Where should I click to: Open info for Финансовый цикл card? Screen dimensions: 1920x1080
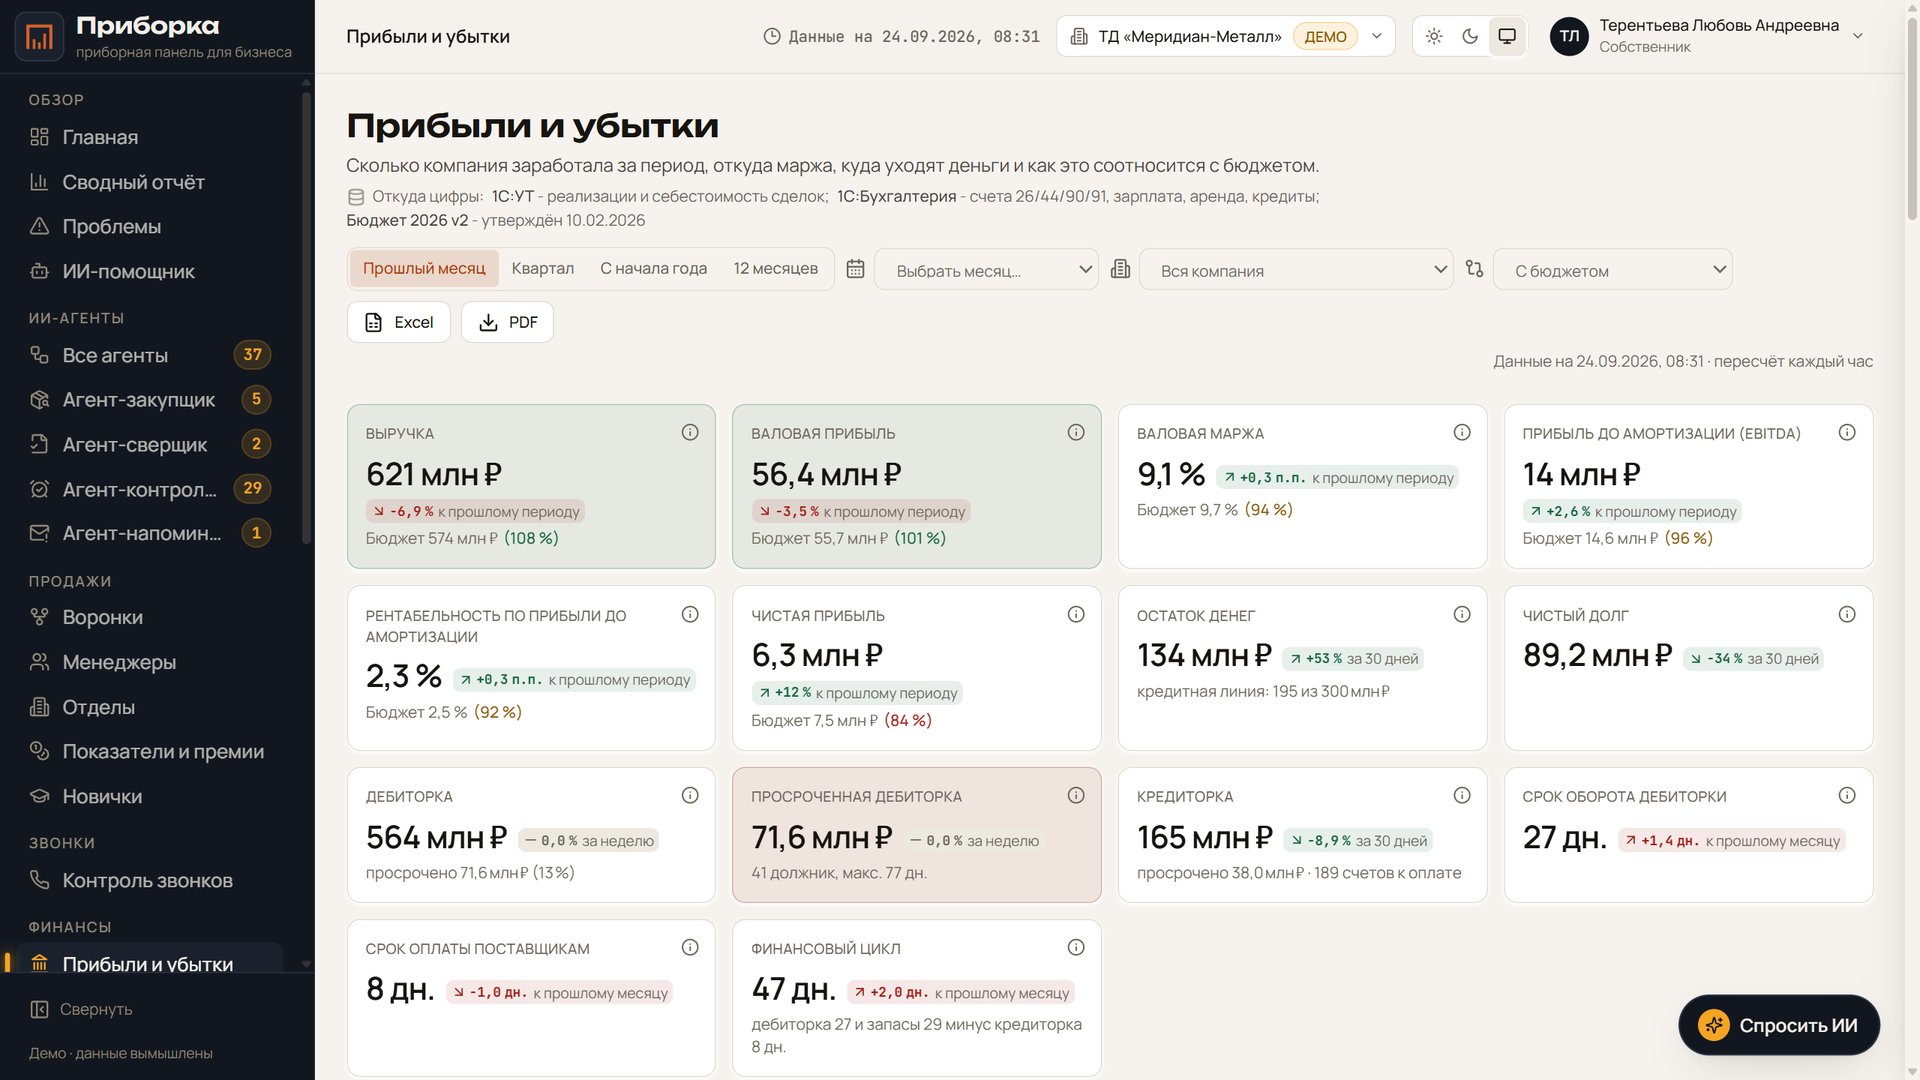click(1076, 947)
